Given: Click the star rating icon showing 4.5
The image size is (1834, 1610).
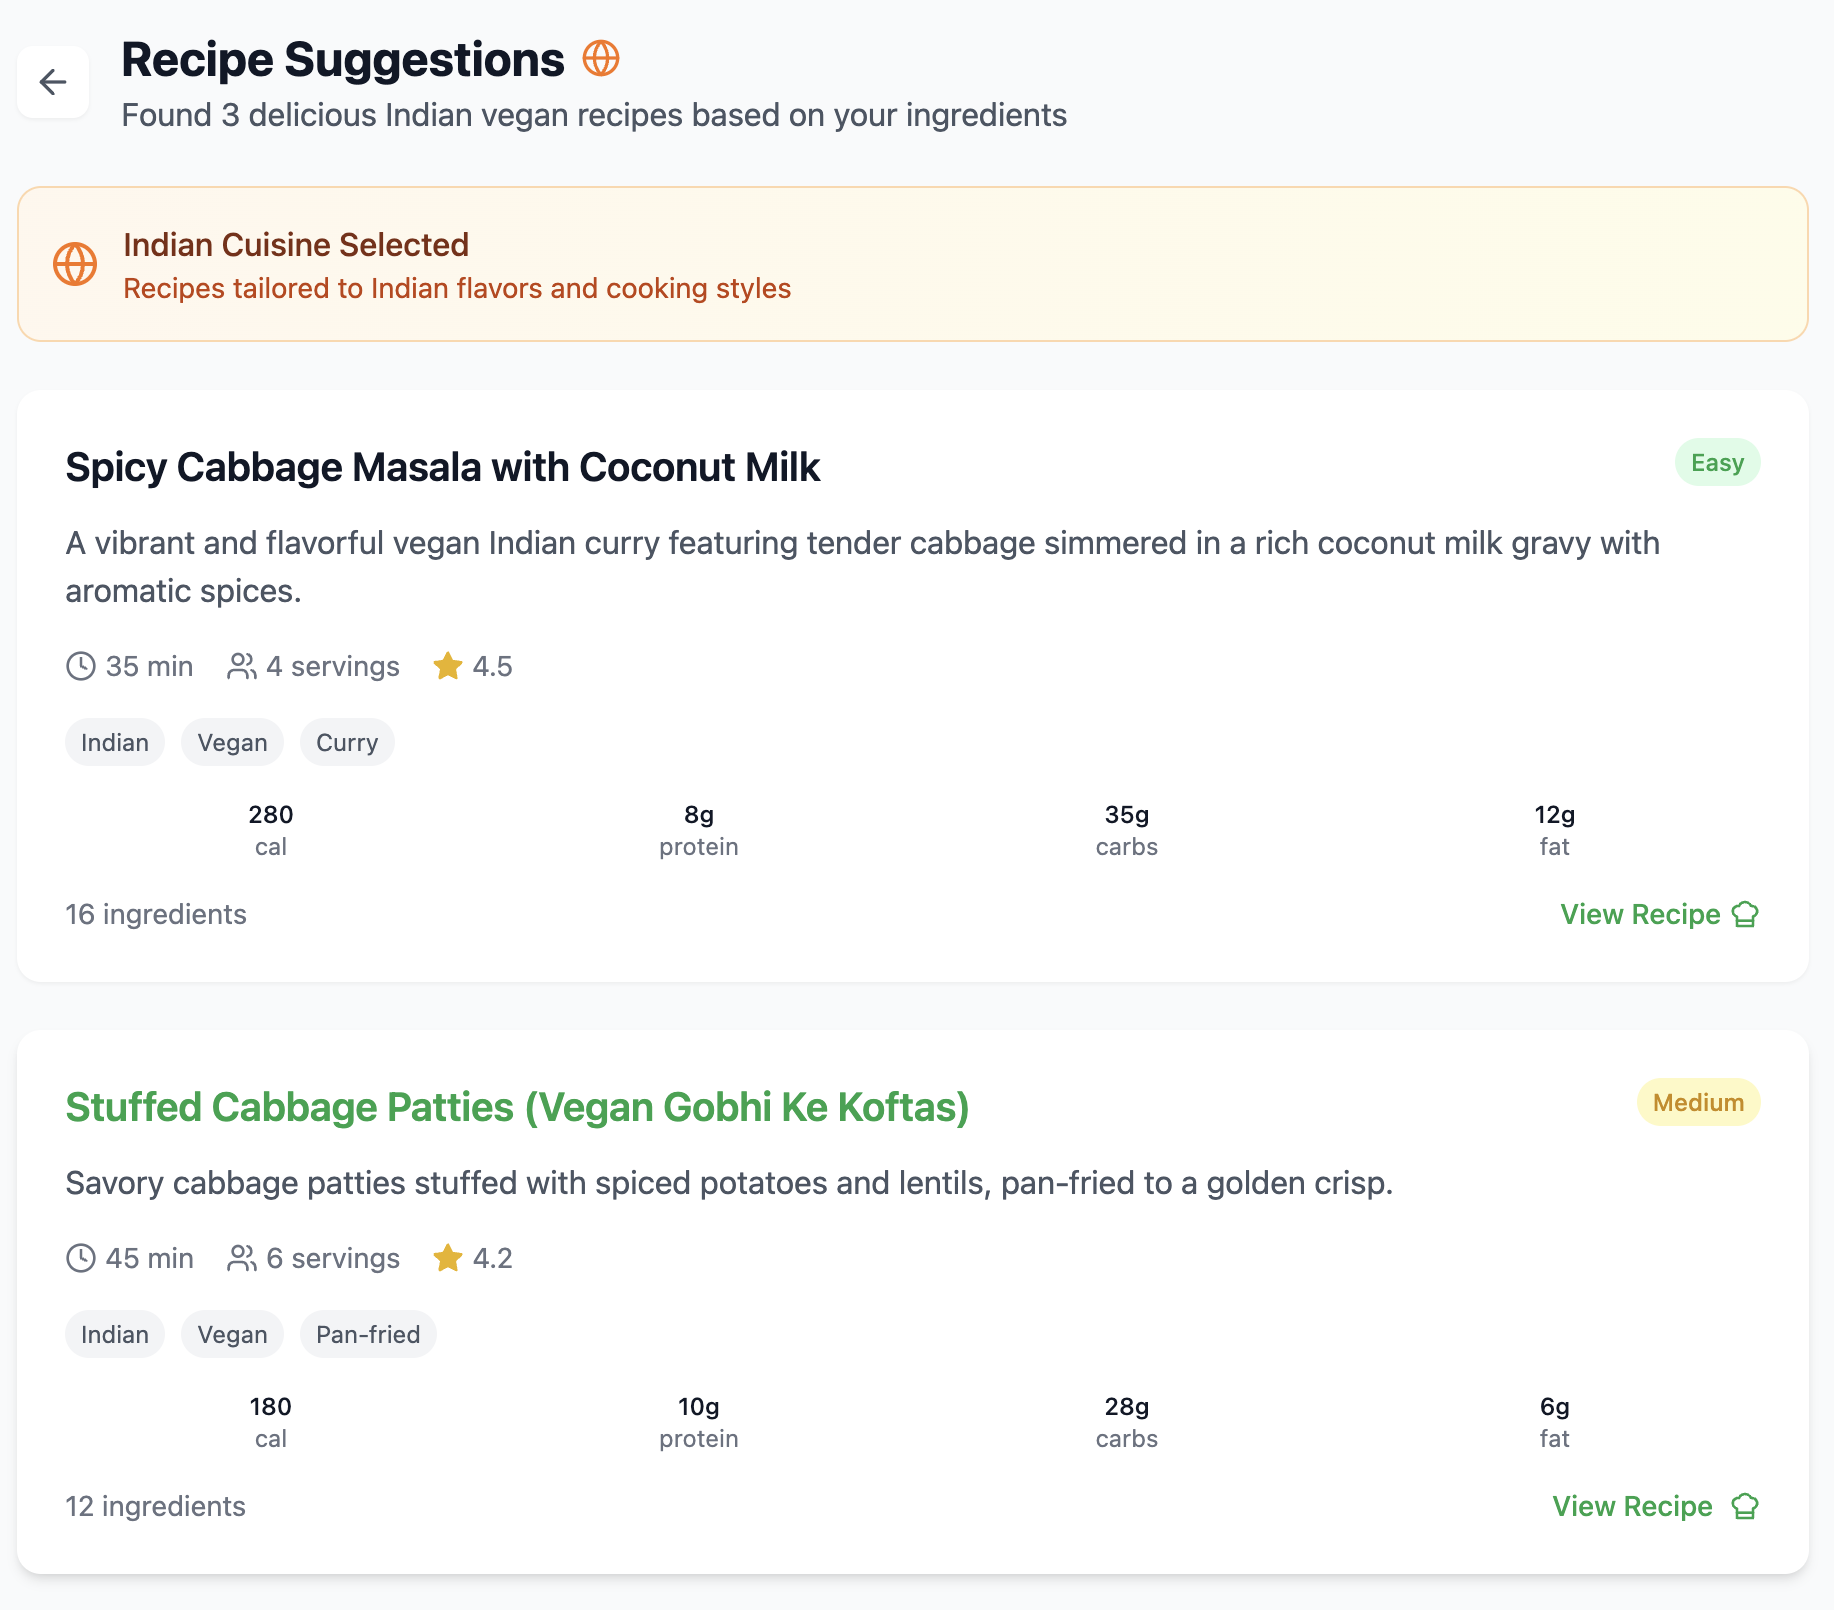Looking at the screenshot, I should (x=448, y=666).
